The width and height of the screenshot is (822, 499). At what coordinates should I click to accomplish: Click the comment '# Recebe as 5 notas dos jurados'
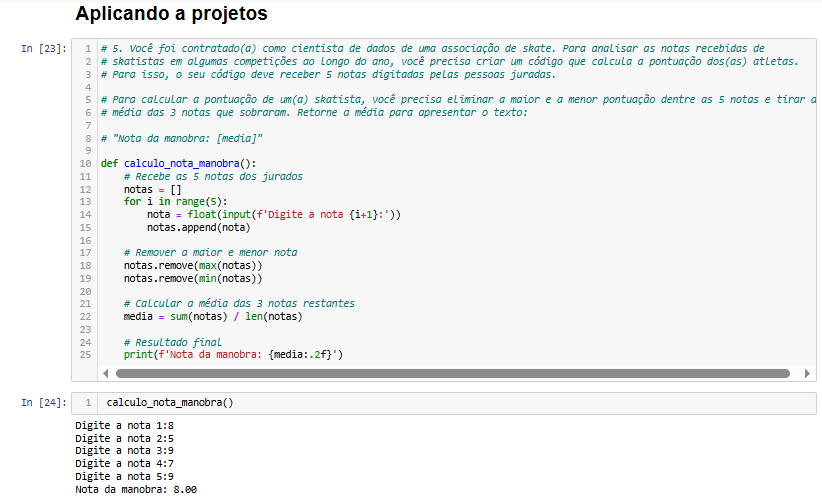[x=213, y=177]
